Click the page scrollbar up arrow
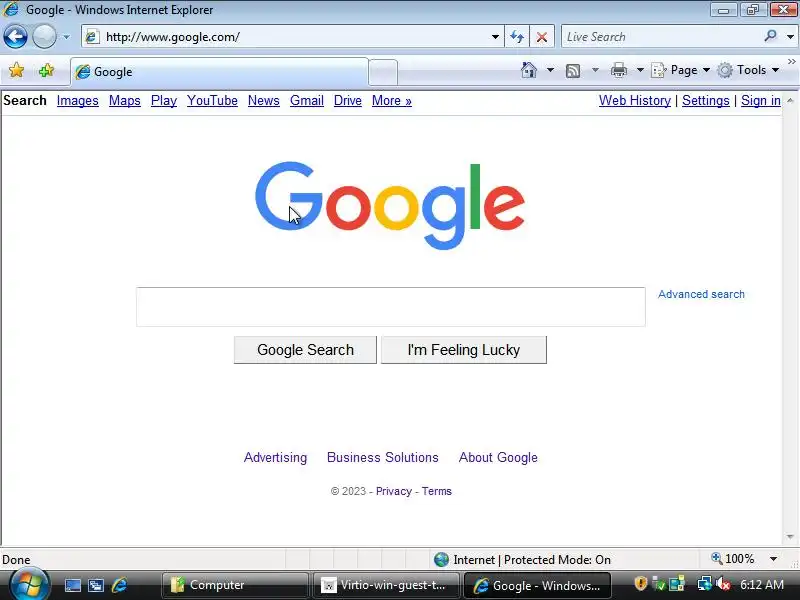 [790, 101]
